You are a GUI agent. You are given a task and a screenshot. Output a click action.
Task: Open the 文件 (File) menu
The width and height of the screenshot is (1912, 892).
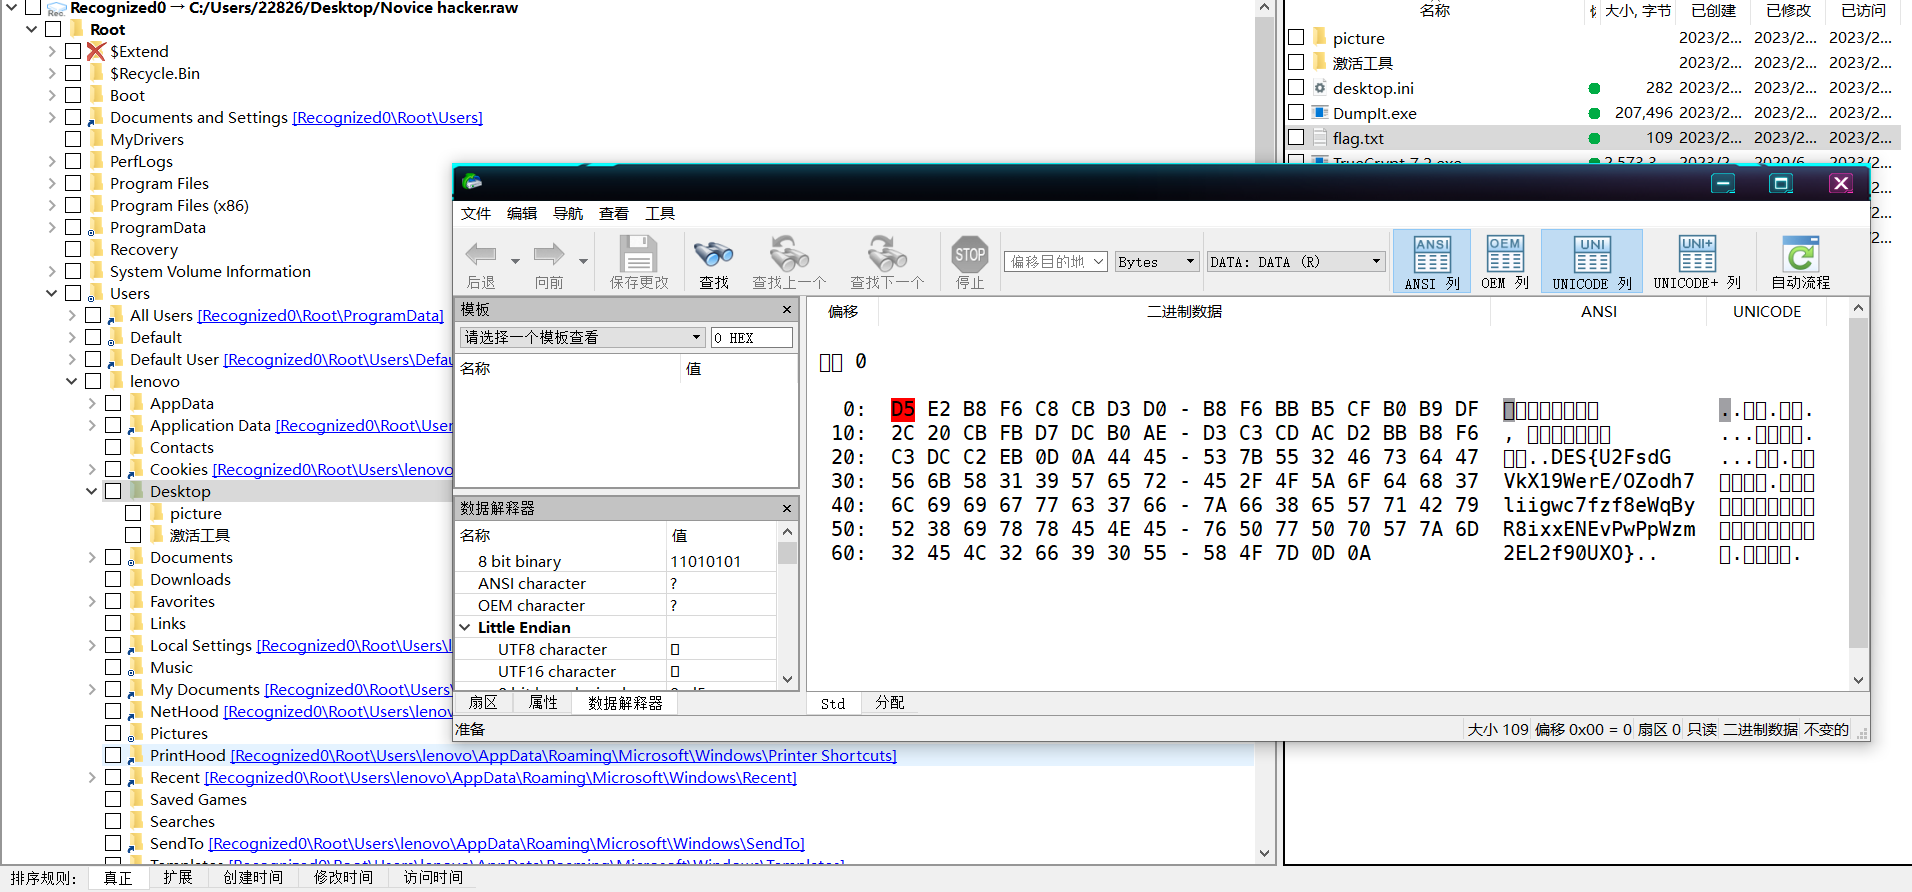(476, 213)
